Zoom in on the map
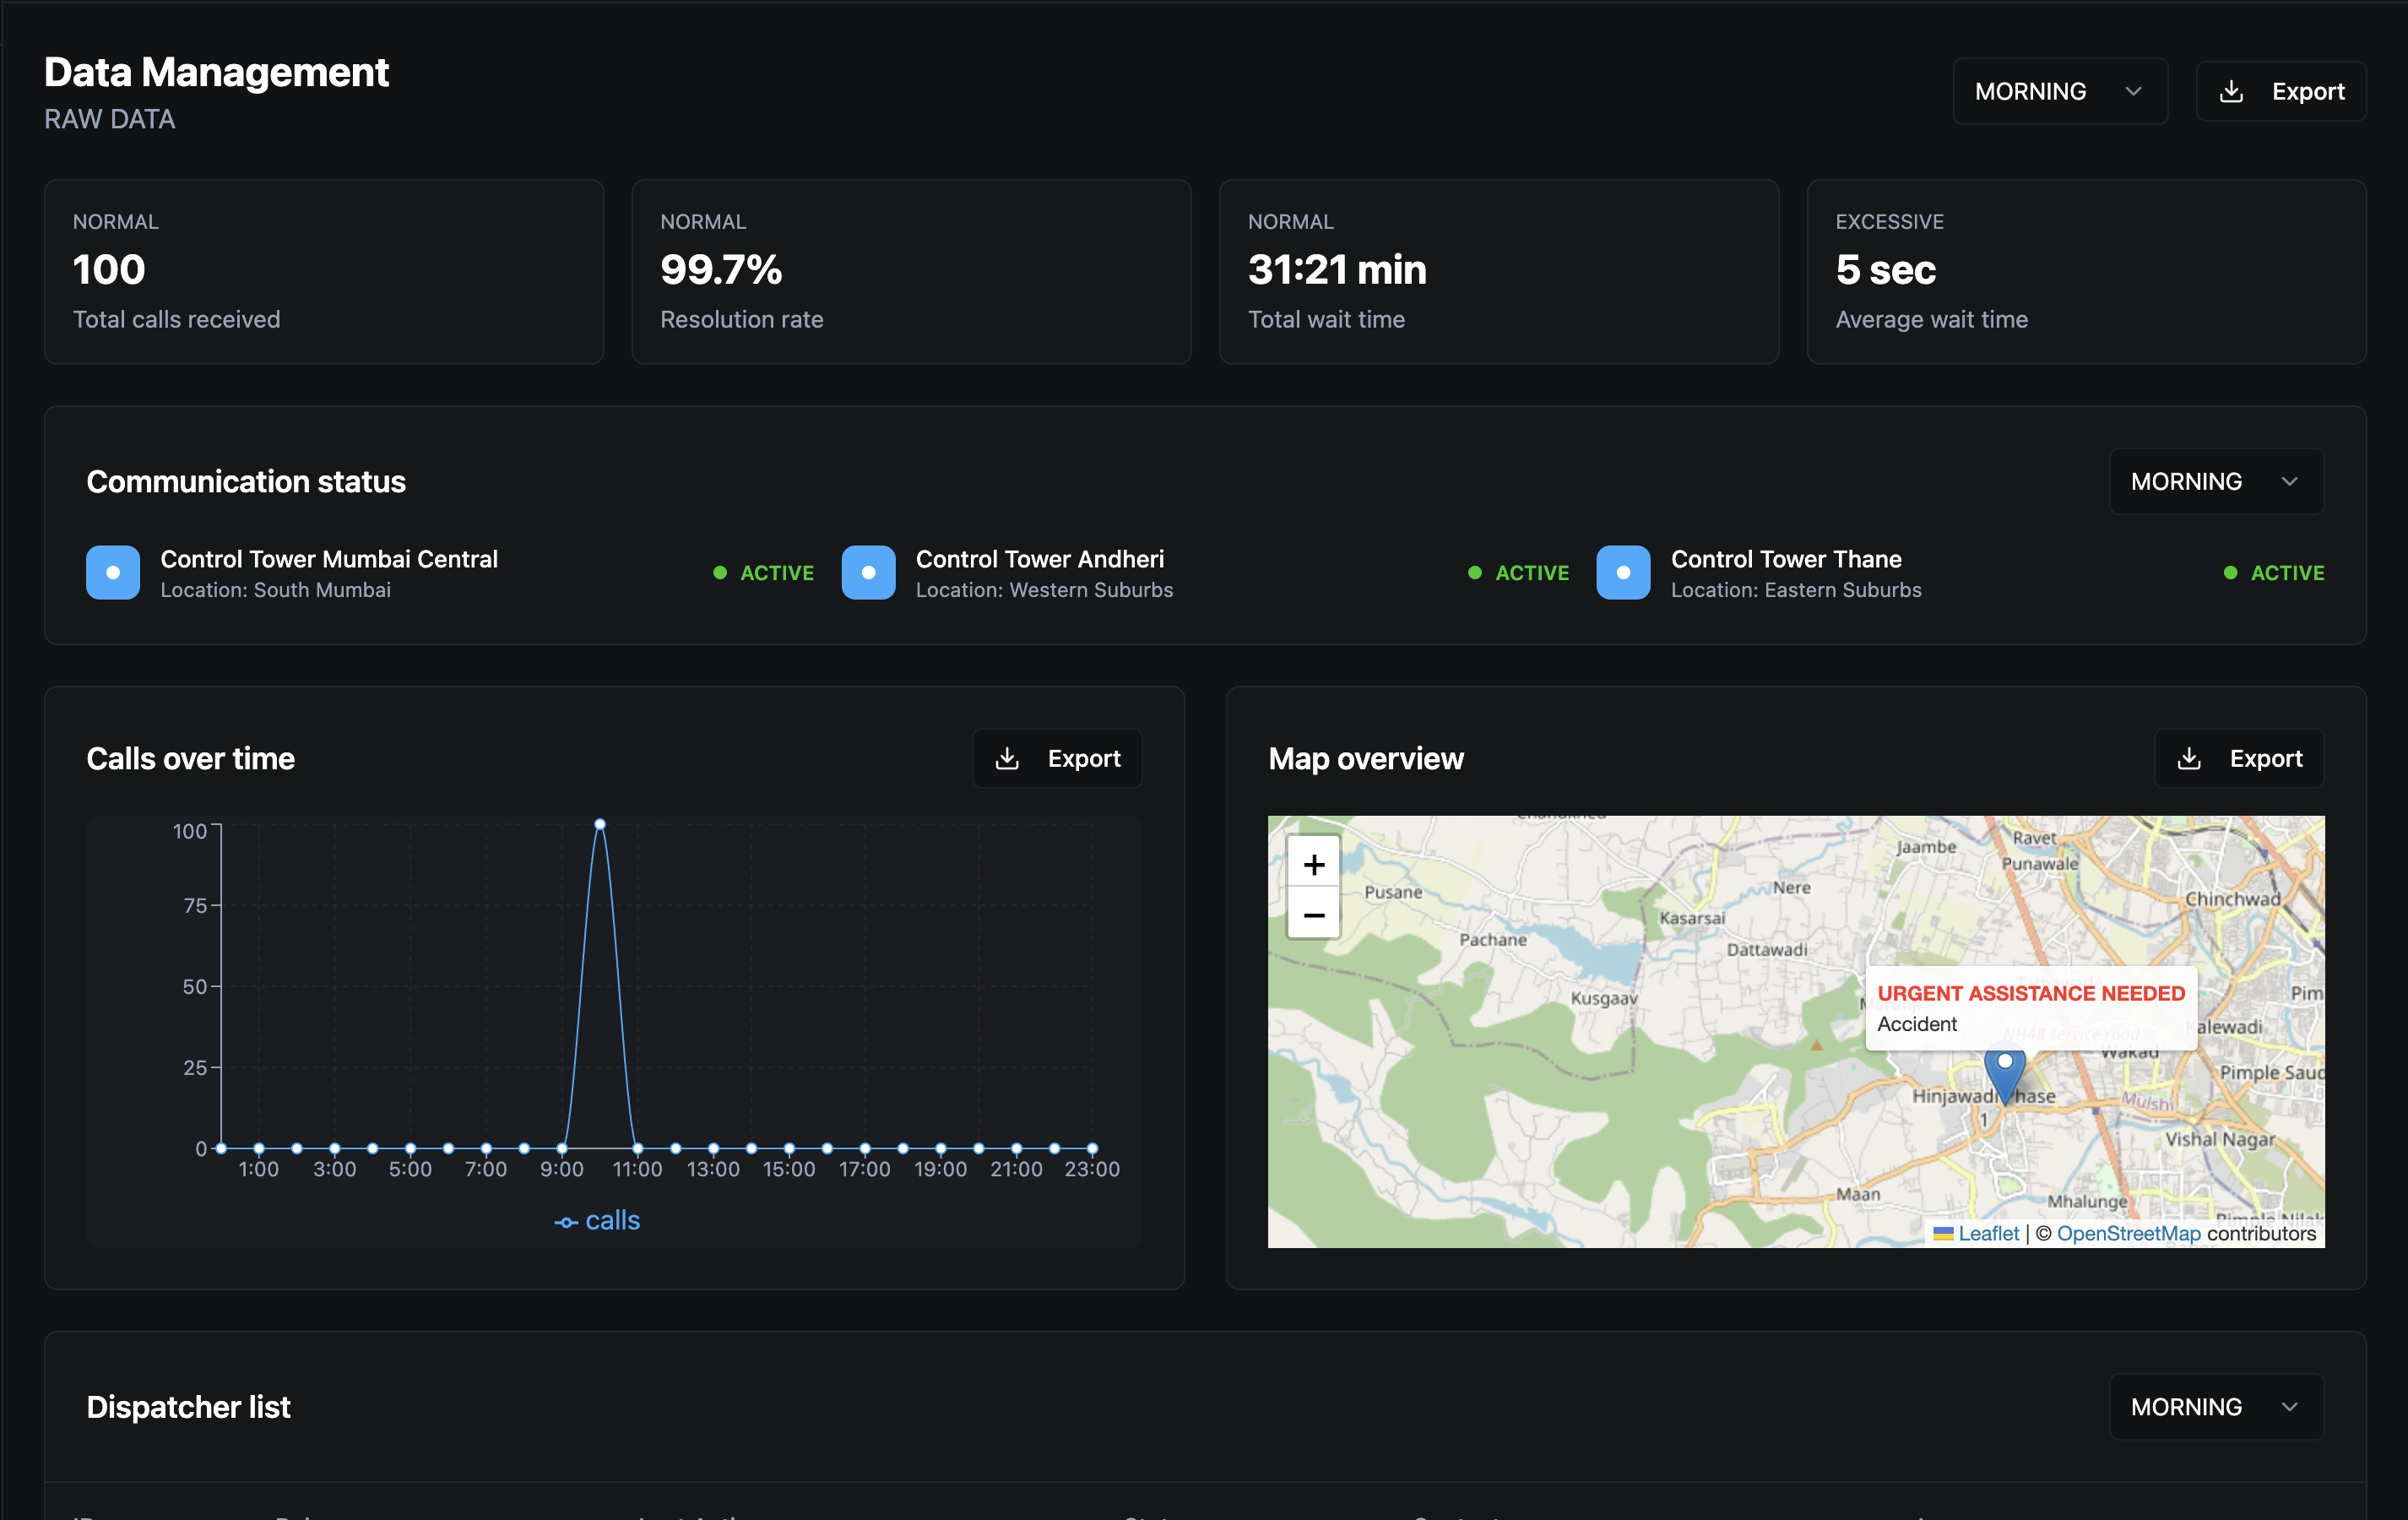The height and width of the screenshot is (1520, 2408). tap(1314, 864)
